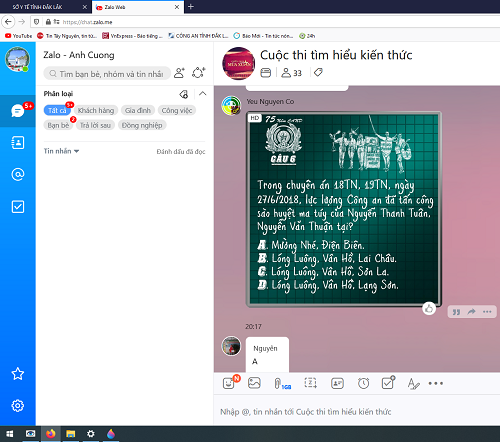Viewport: 500px width, 442px height.
Task: Click the reminder clock icon in chat toolbar
Action: click(x=363, y=383)
